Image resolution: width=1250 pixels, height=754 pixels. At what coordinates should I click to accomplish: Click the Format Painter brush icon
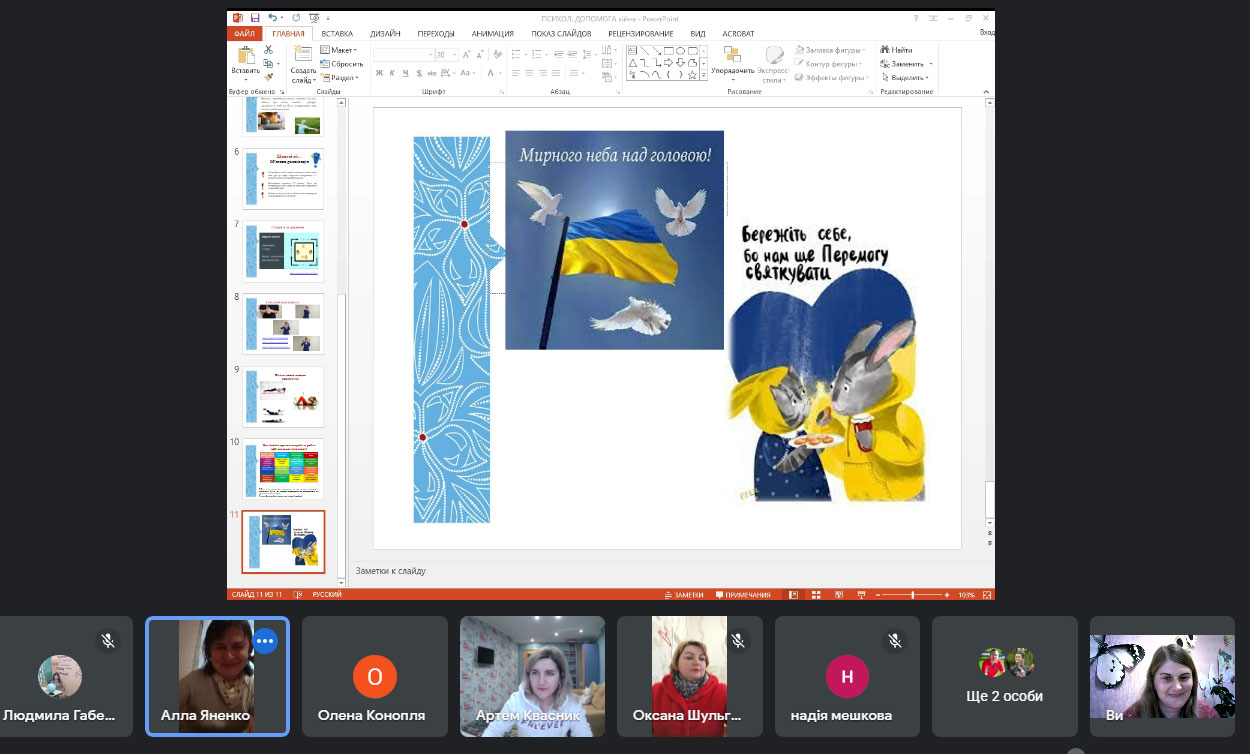tap(268, 75)
